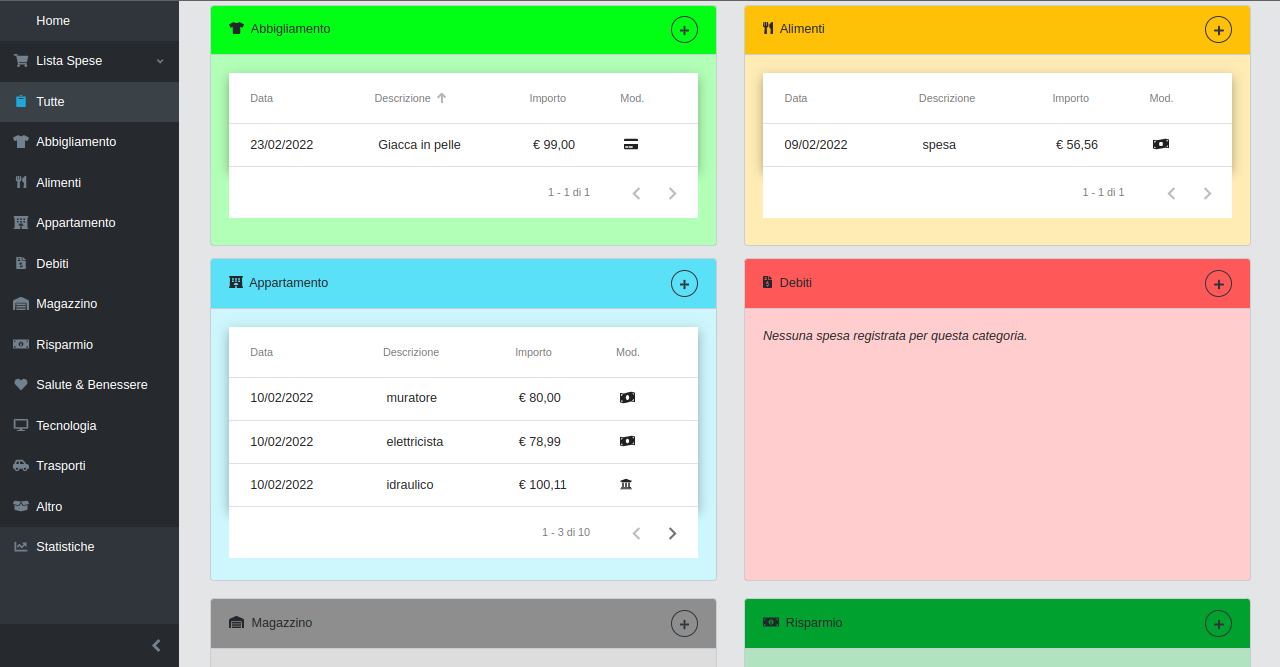Go to previous page in Appartamento table
The height and width of the screenshot is (667, 1280).
pos(636,534)
